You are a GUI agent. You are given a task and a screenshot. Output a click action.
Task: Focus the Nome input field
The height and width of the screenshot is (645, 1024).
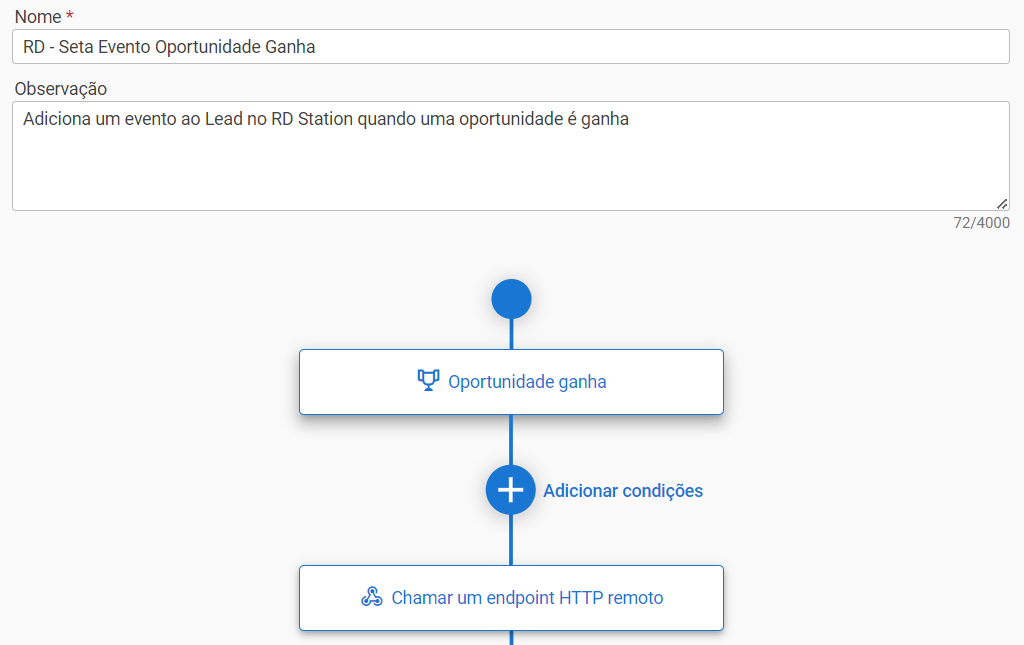[x=600, y=47]
